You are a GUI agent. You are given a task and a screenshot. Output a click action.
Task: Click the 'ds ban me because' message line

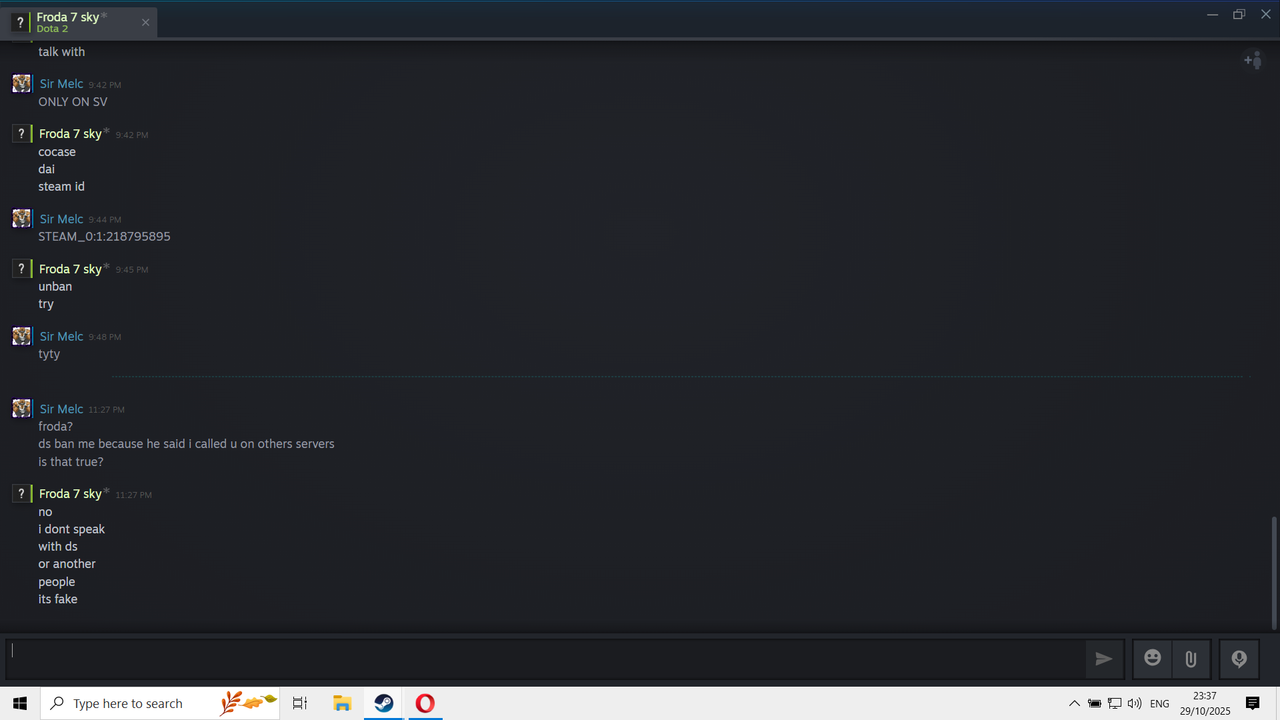click(186, 444)
